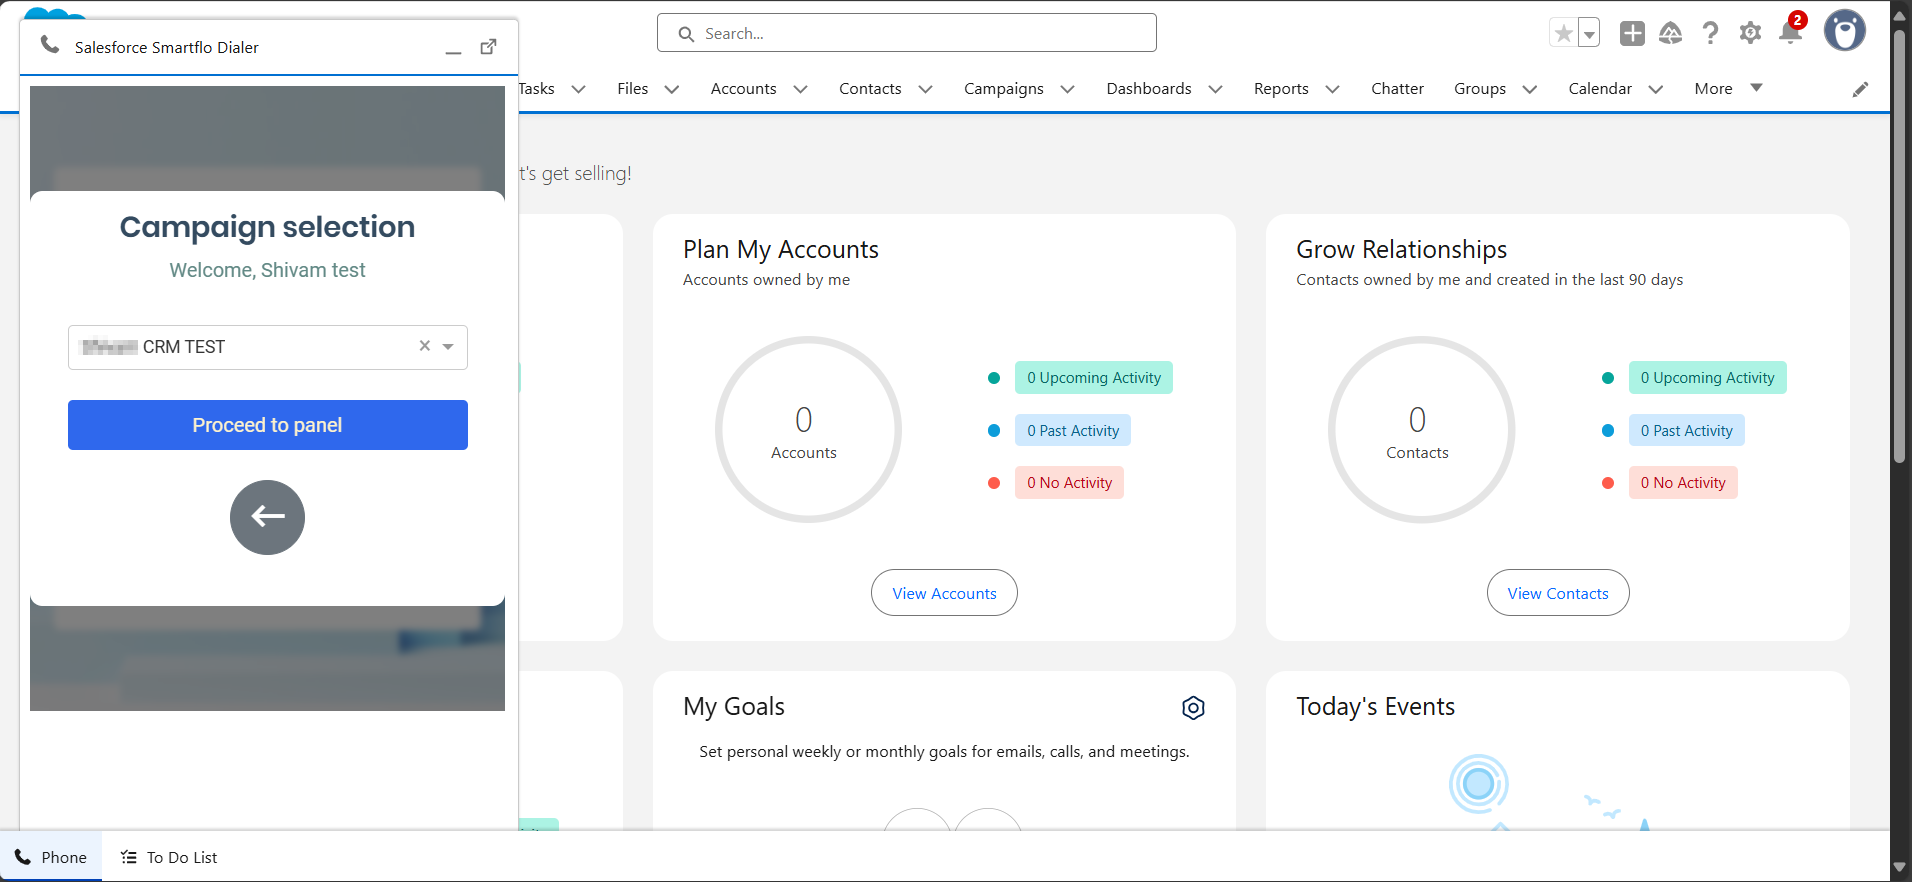Click the Campaign selection heading
1912x882 pixels.
[267, 227]
